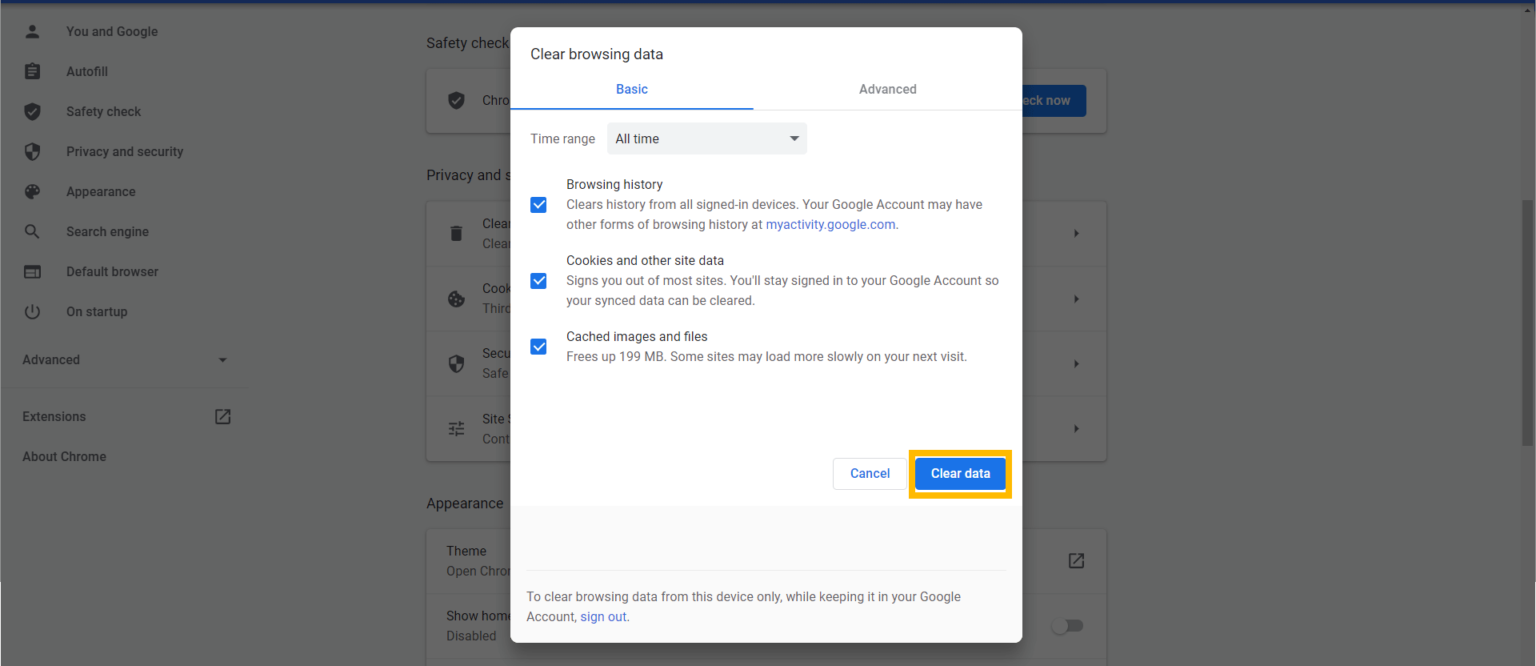This screenshot has height=666, width=1536.
Task: Click the Privacy and security shield icon
Action: (x=32, y=151)
